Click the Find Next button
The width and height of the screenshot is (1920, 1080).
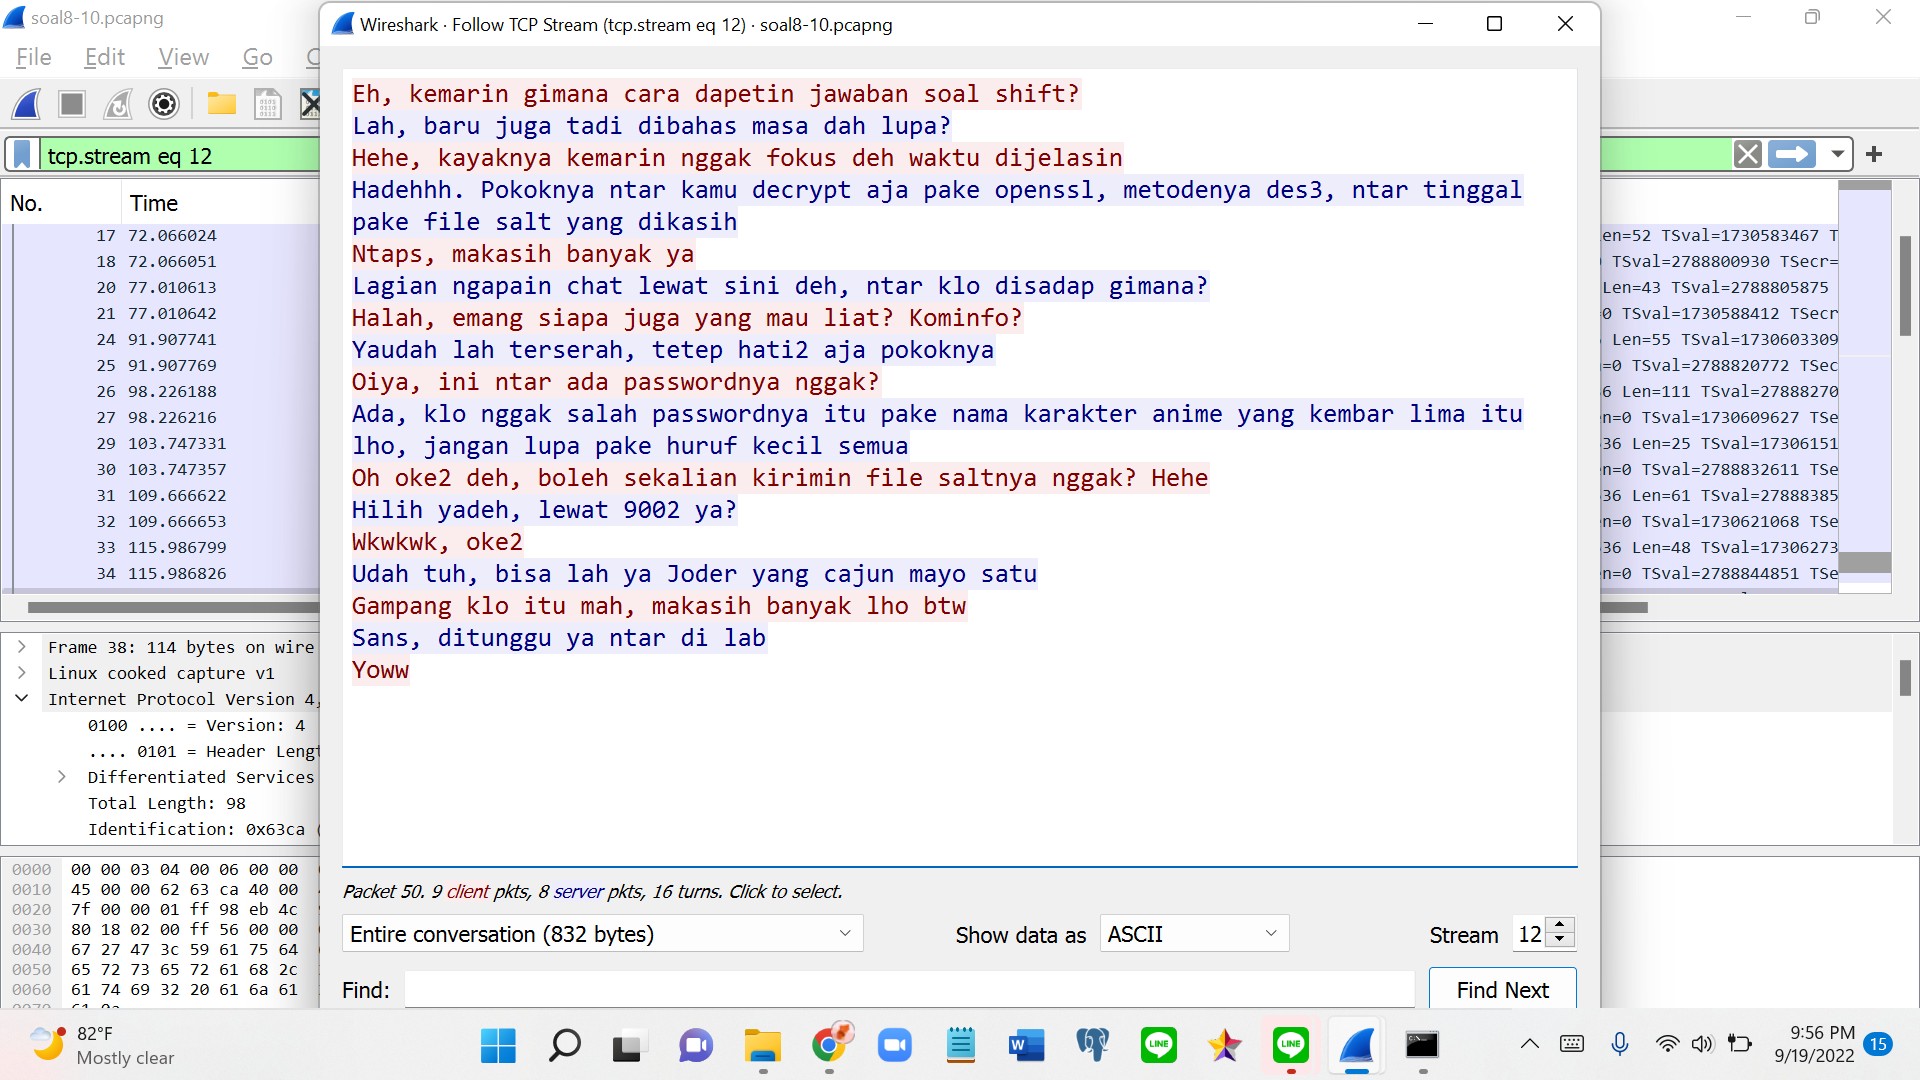pyautogui.click(x=1502, y=989)
